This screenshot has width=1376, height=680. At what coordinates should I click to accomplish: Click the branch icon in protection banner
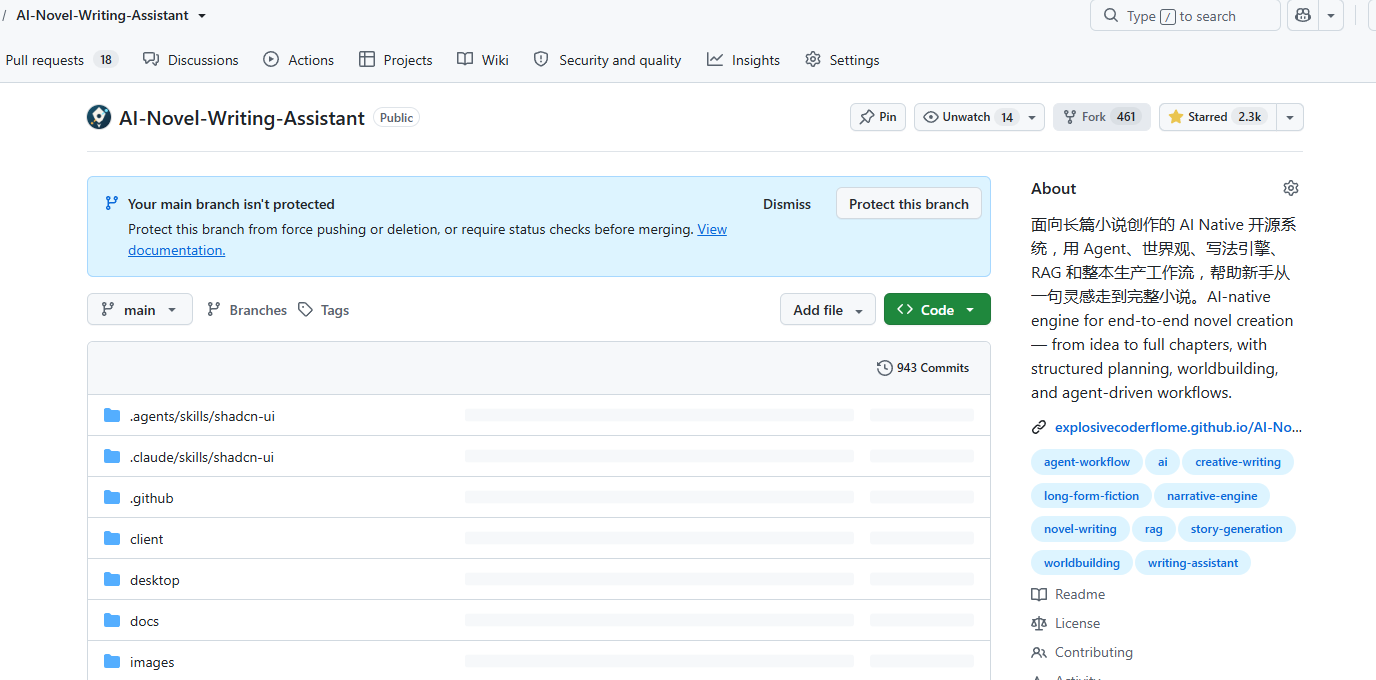click(112, 203)
